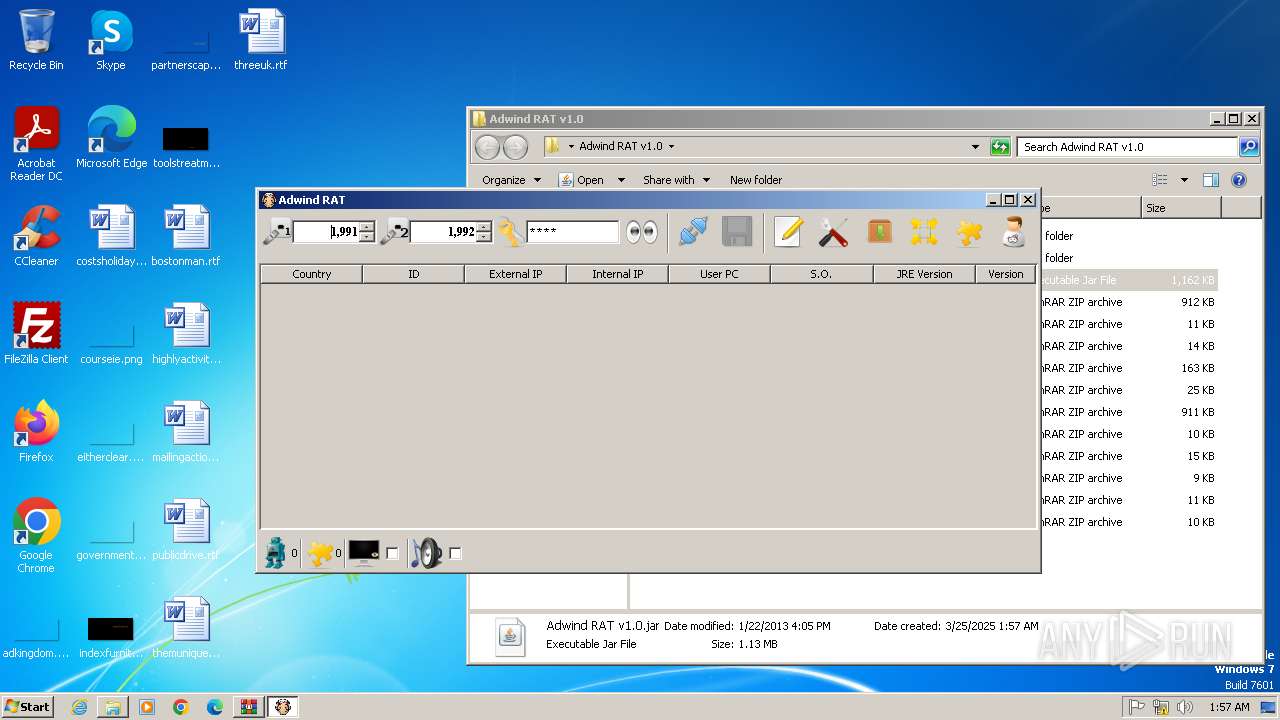Click Explorer forward navigation button
The width and height of the screenshot is (1280, 720).
click(515, 147)
